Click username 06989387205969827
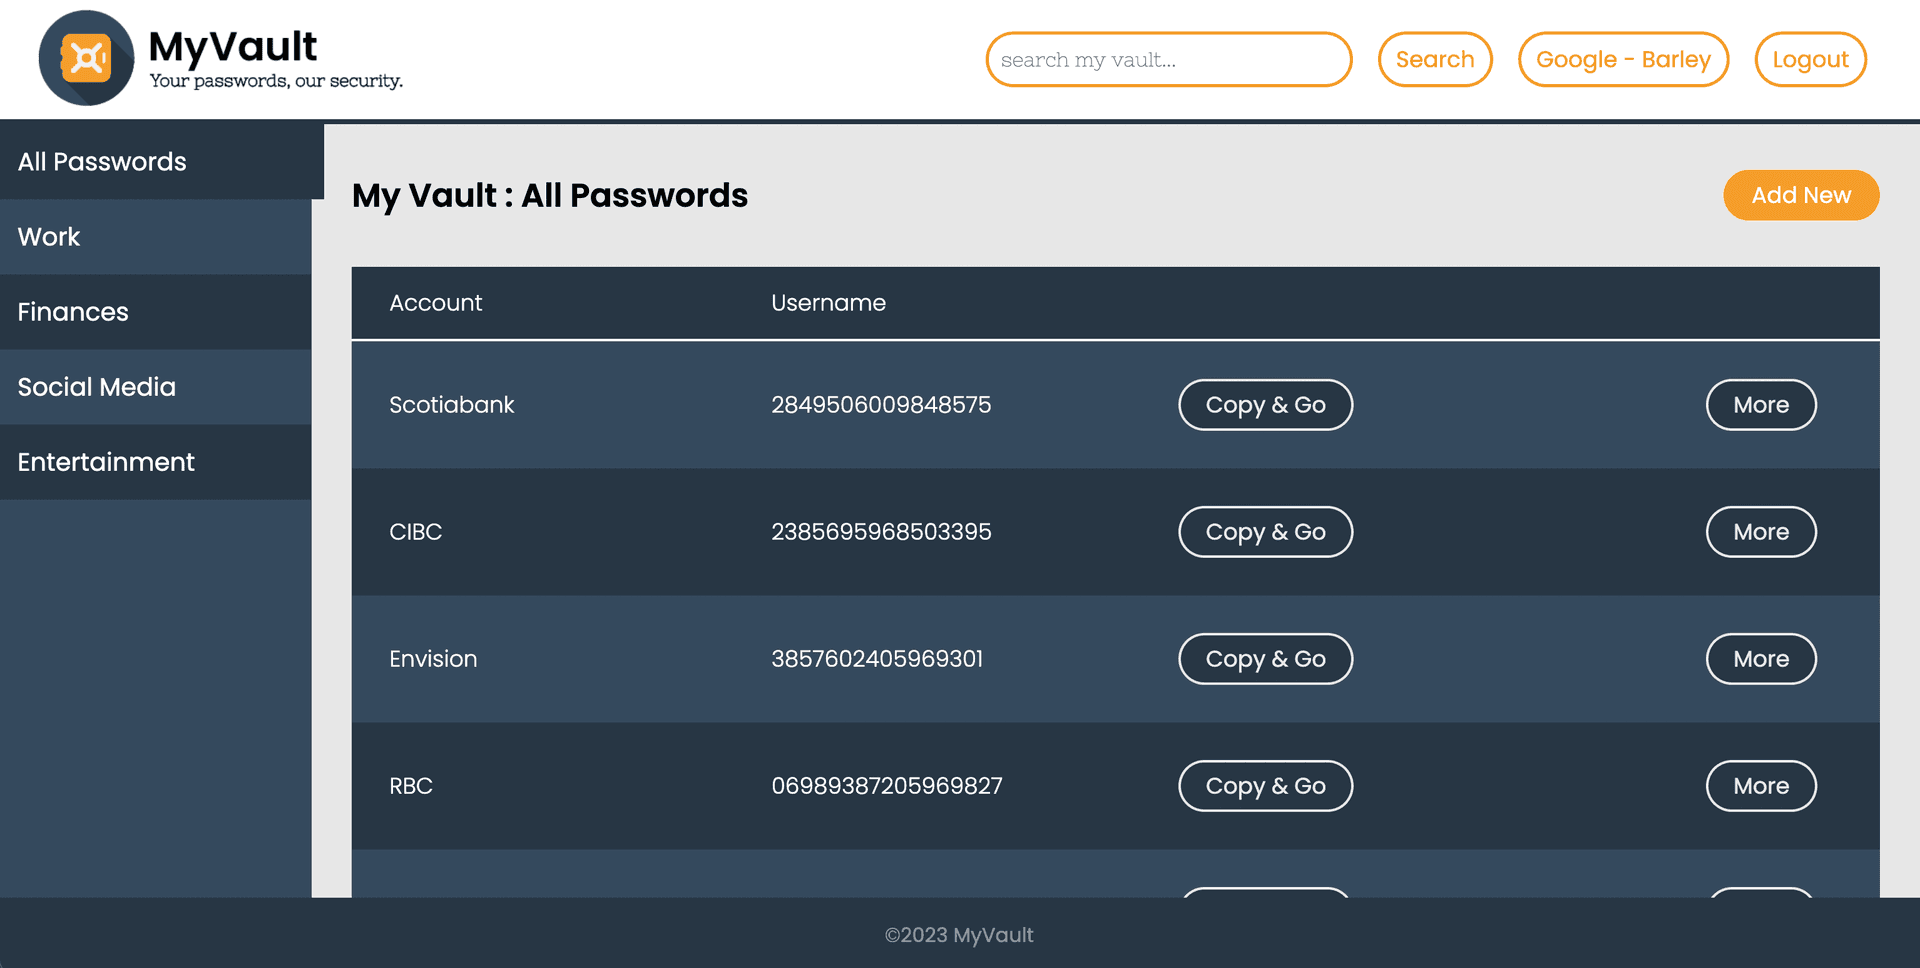Screen dimensions: 1920x968 point(886,786)
